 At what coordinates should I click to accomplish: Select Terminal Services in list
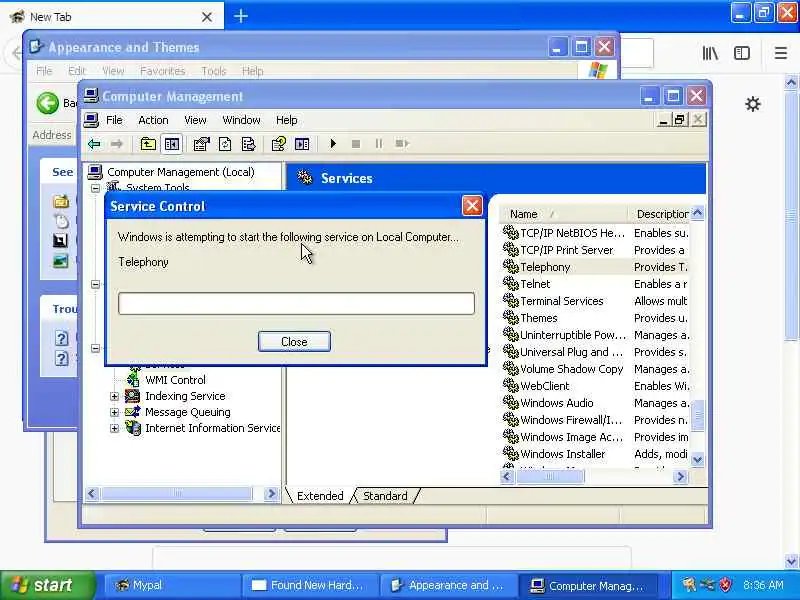(x=562, y=301)
